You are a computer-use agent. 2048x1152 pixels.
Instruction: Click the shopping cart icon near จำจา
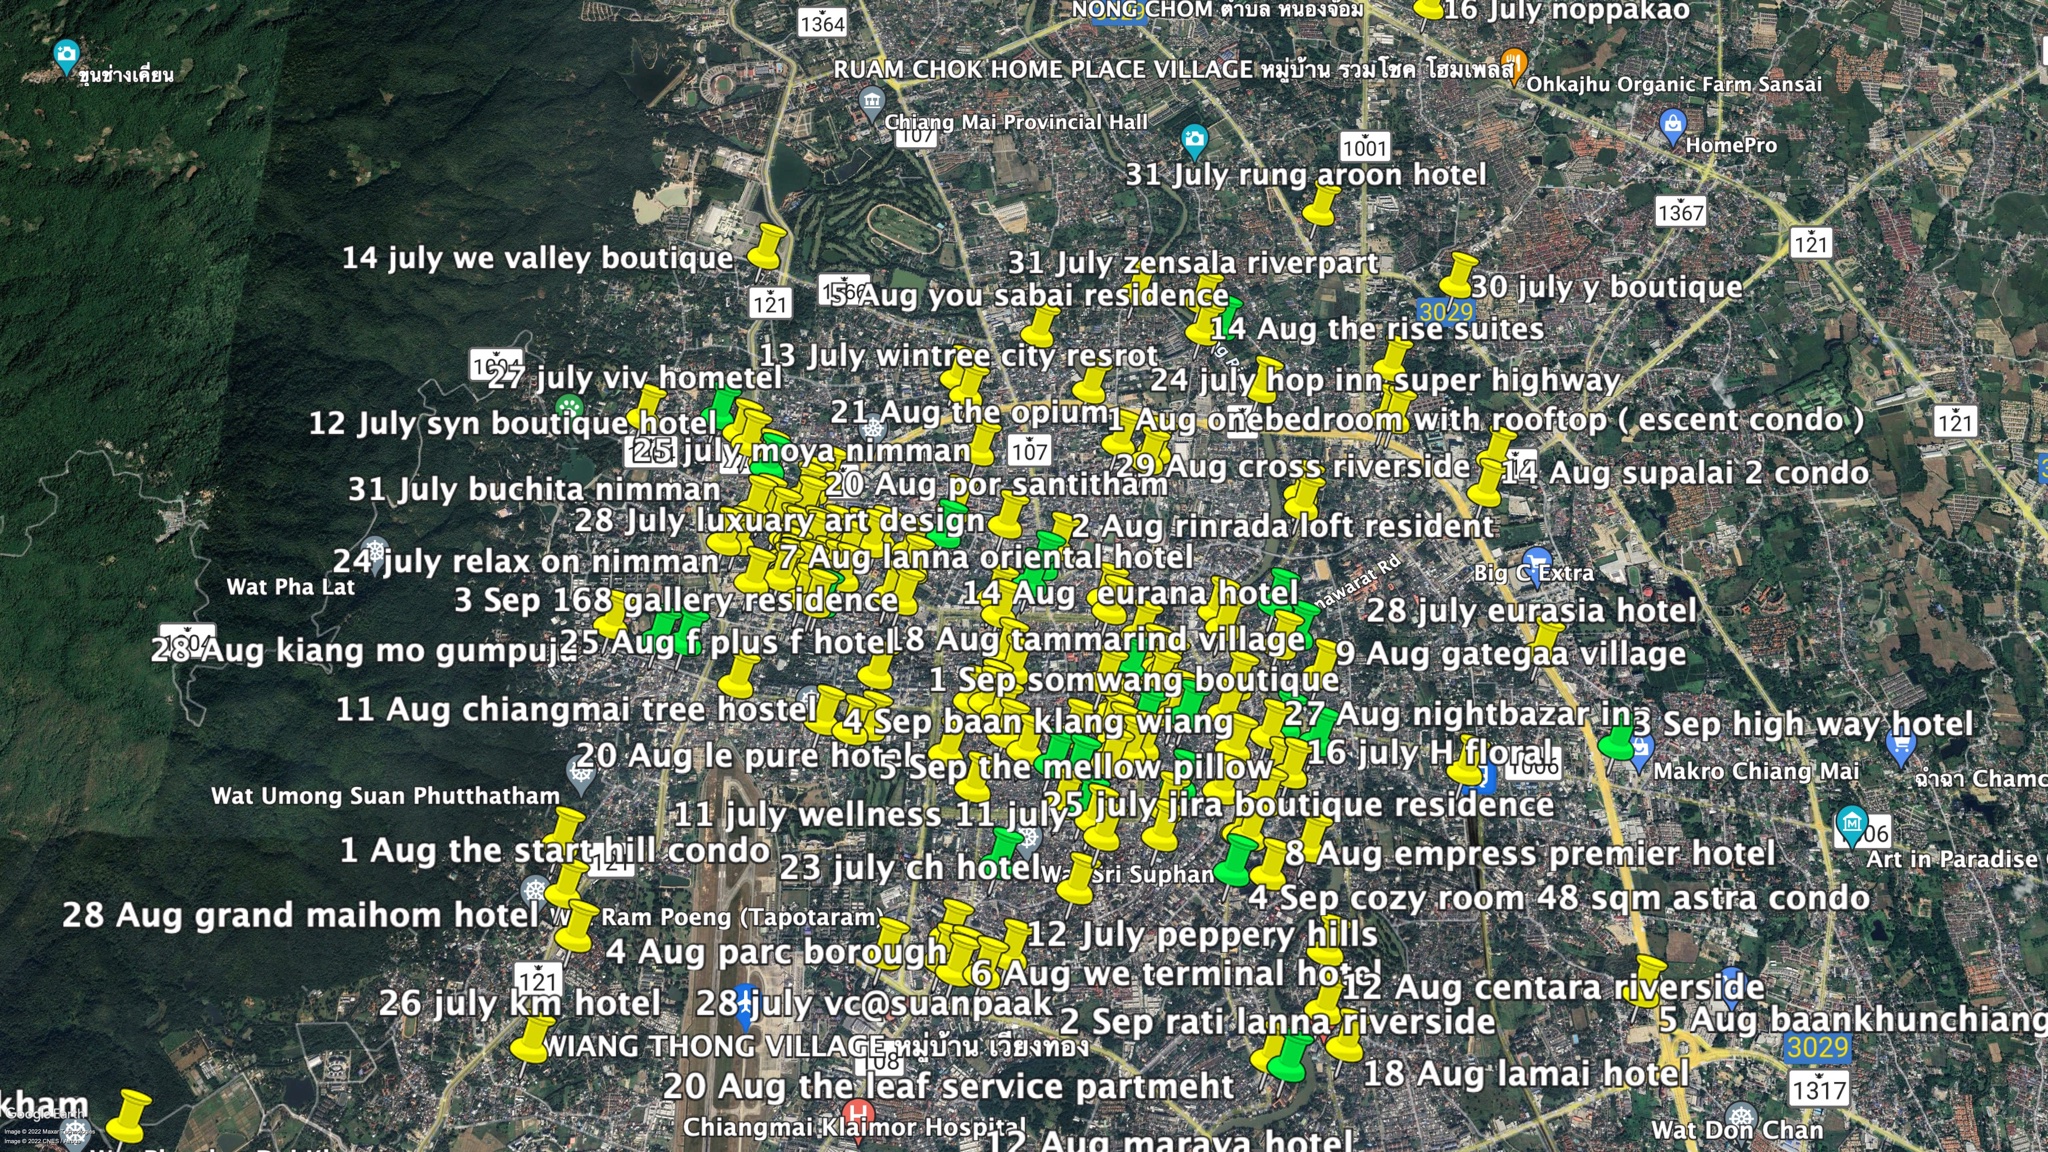tap(1900, 745)
